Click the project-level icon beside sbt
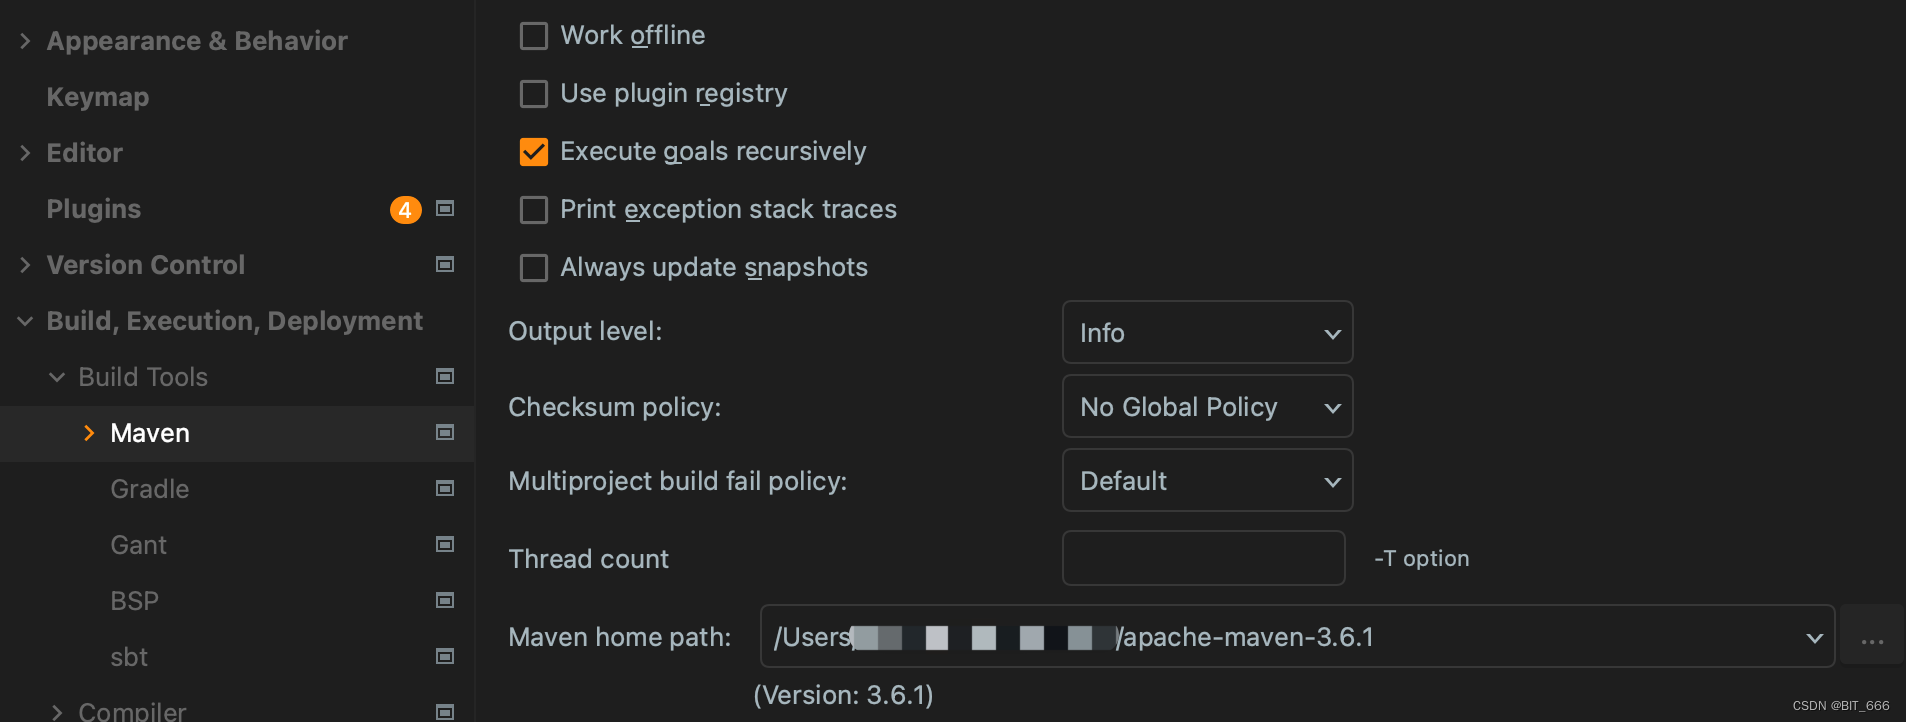1906x722 pixels. [445, 656]
